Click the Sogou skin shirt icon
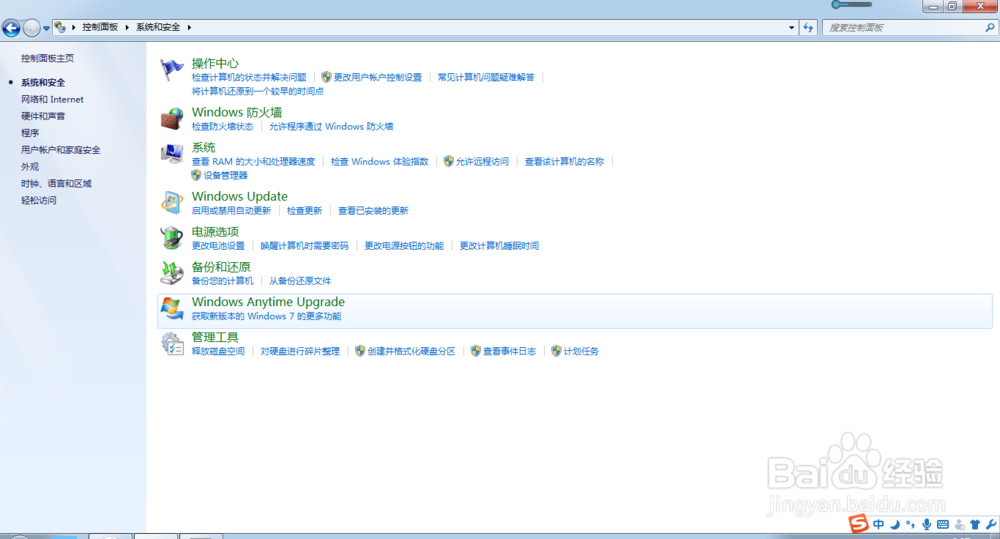The width and height of the screenshot is (1000, 539). [x=974, y=524]
